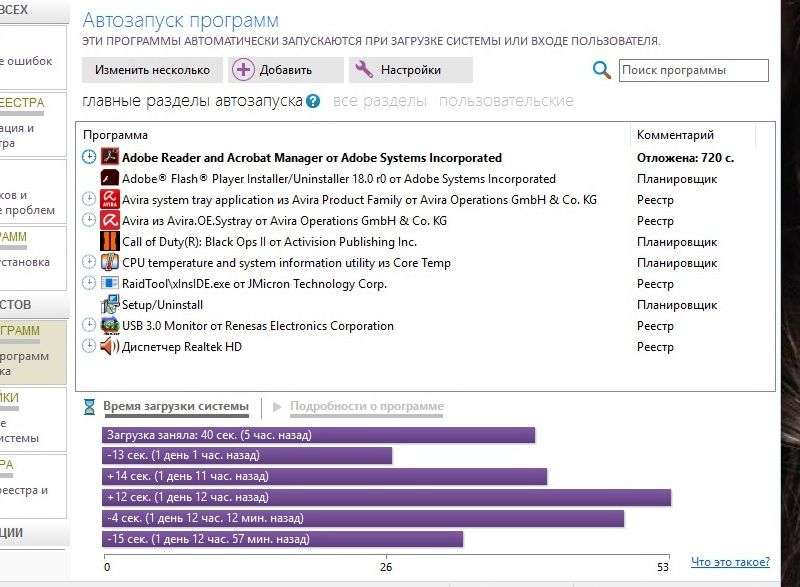The image size is (800, 587).
Task: Click the Realtek HD speaker icon
Action: pos(110,347)
